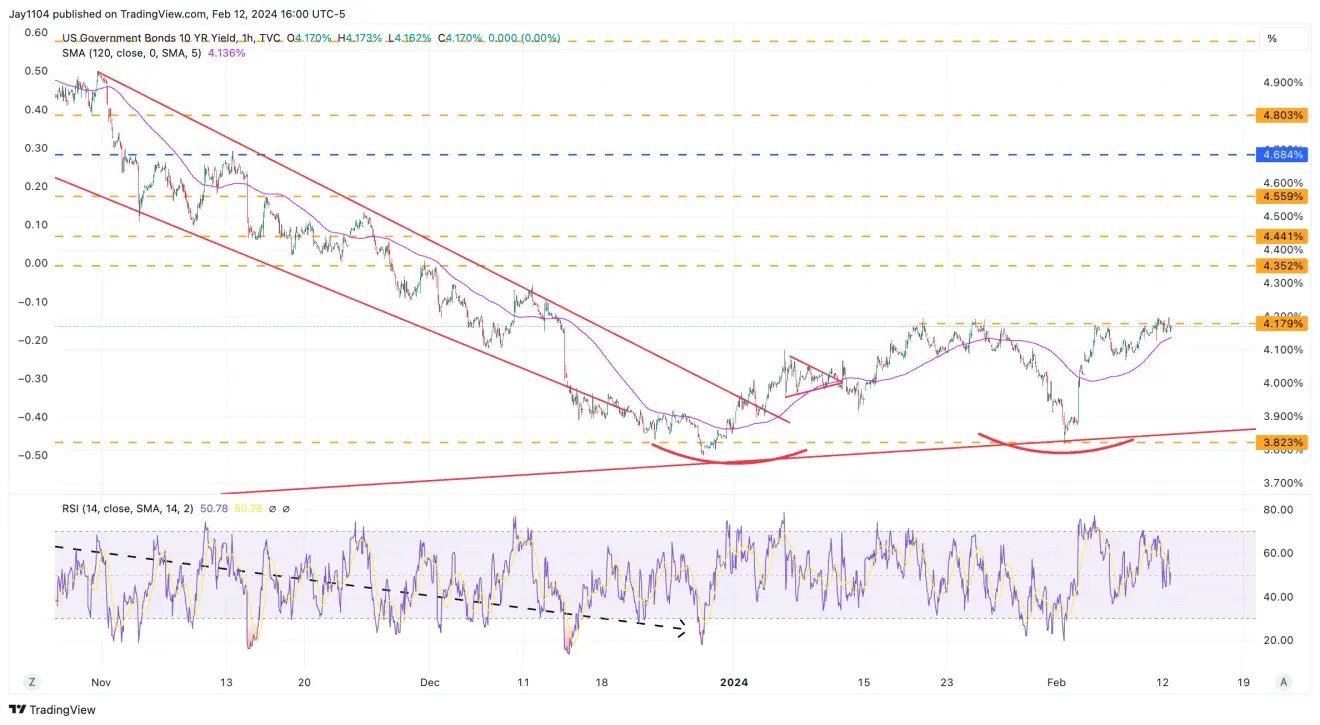Click the Dec label on the time axis

coord(430,681)
